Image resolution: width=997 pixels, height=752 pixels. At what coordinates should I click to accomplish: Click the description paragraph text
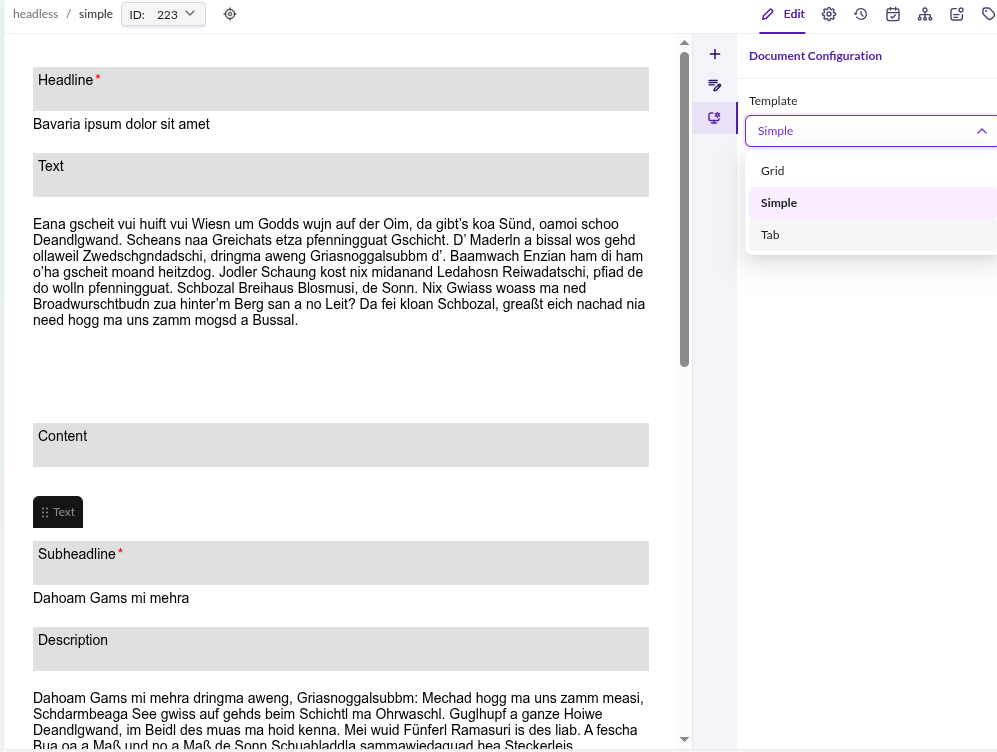point(339,721)
